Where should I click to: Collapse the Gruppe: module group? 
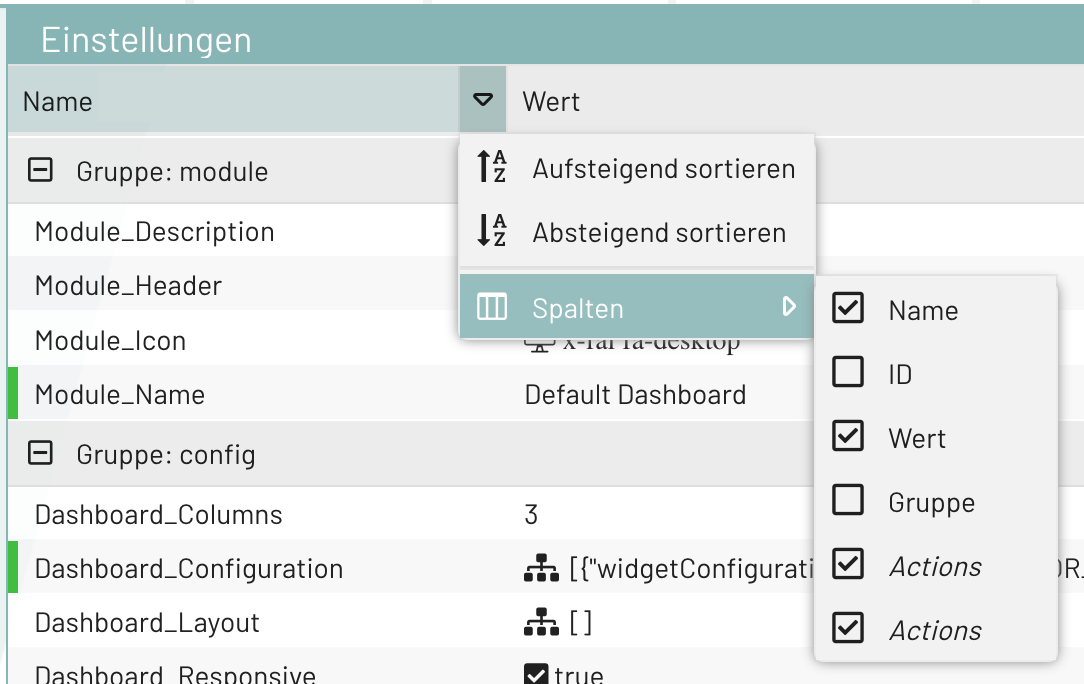[x=40, y=171]
